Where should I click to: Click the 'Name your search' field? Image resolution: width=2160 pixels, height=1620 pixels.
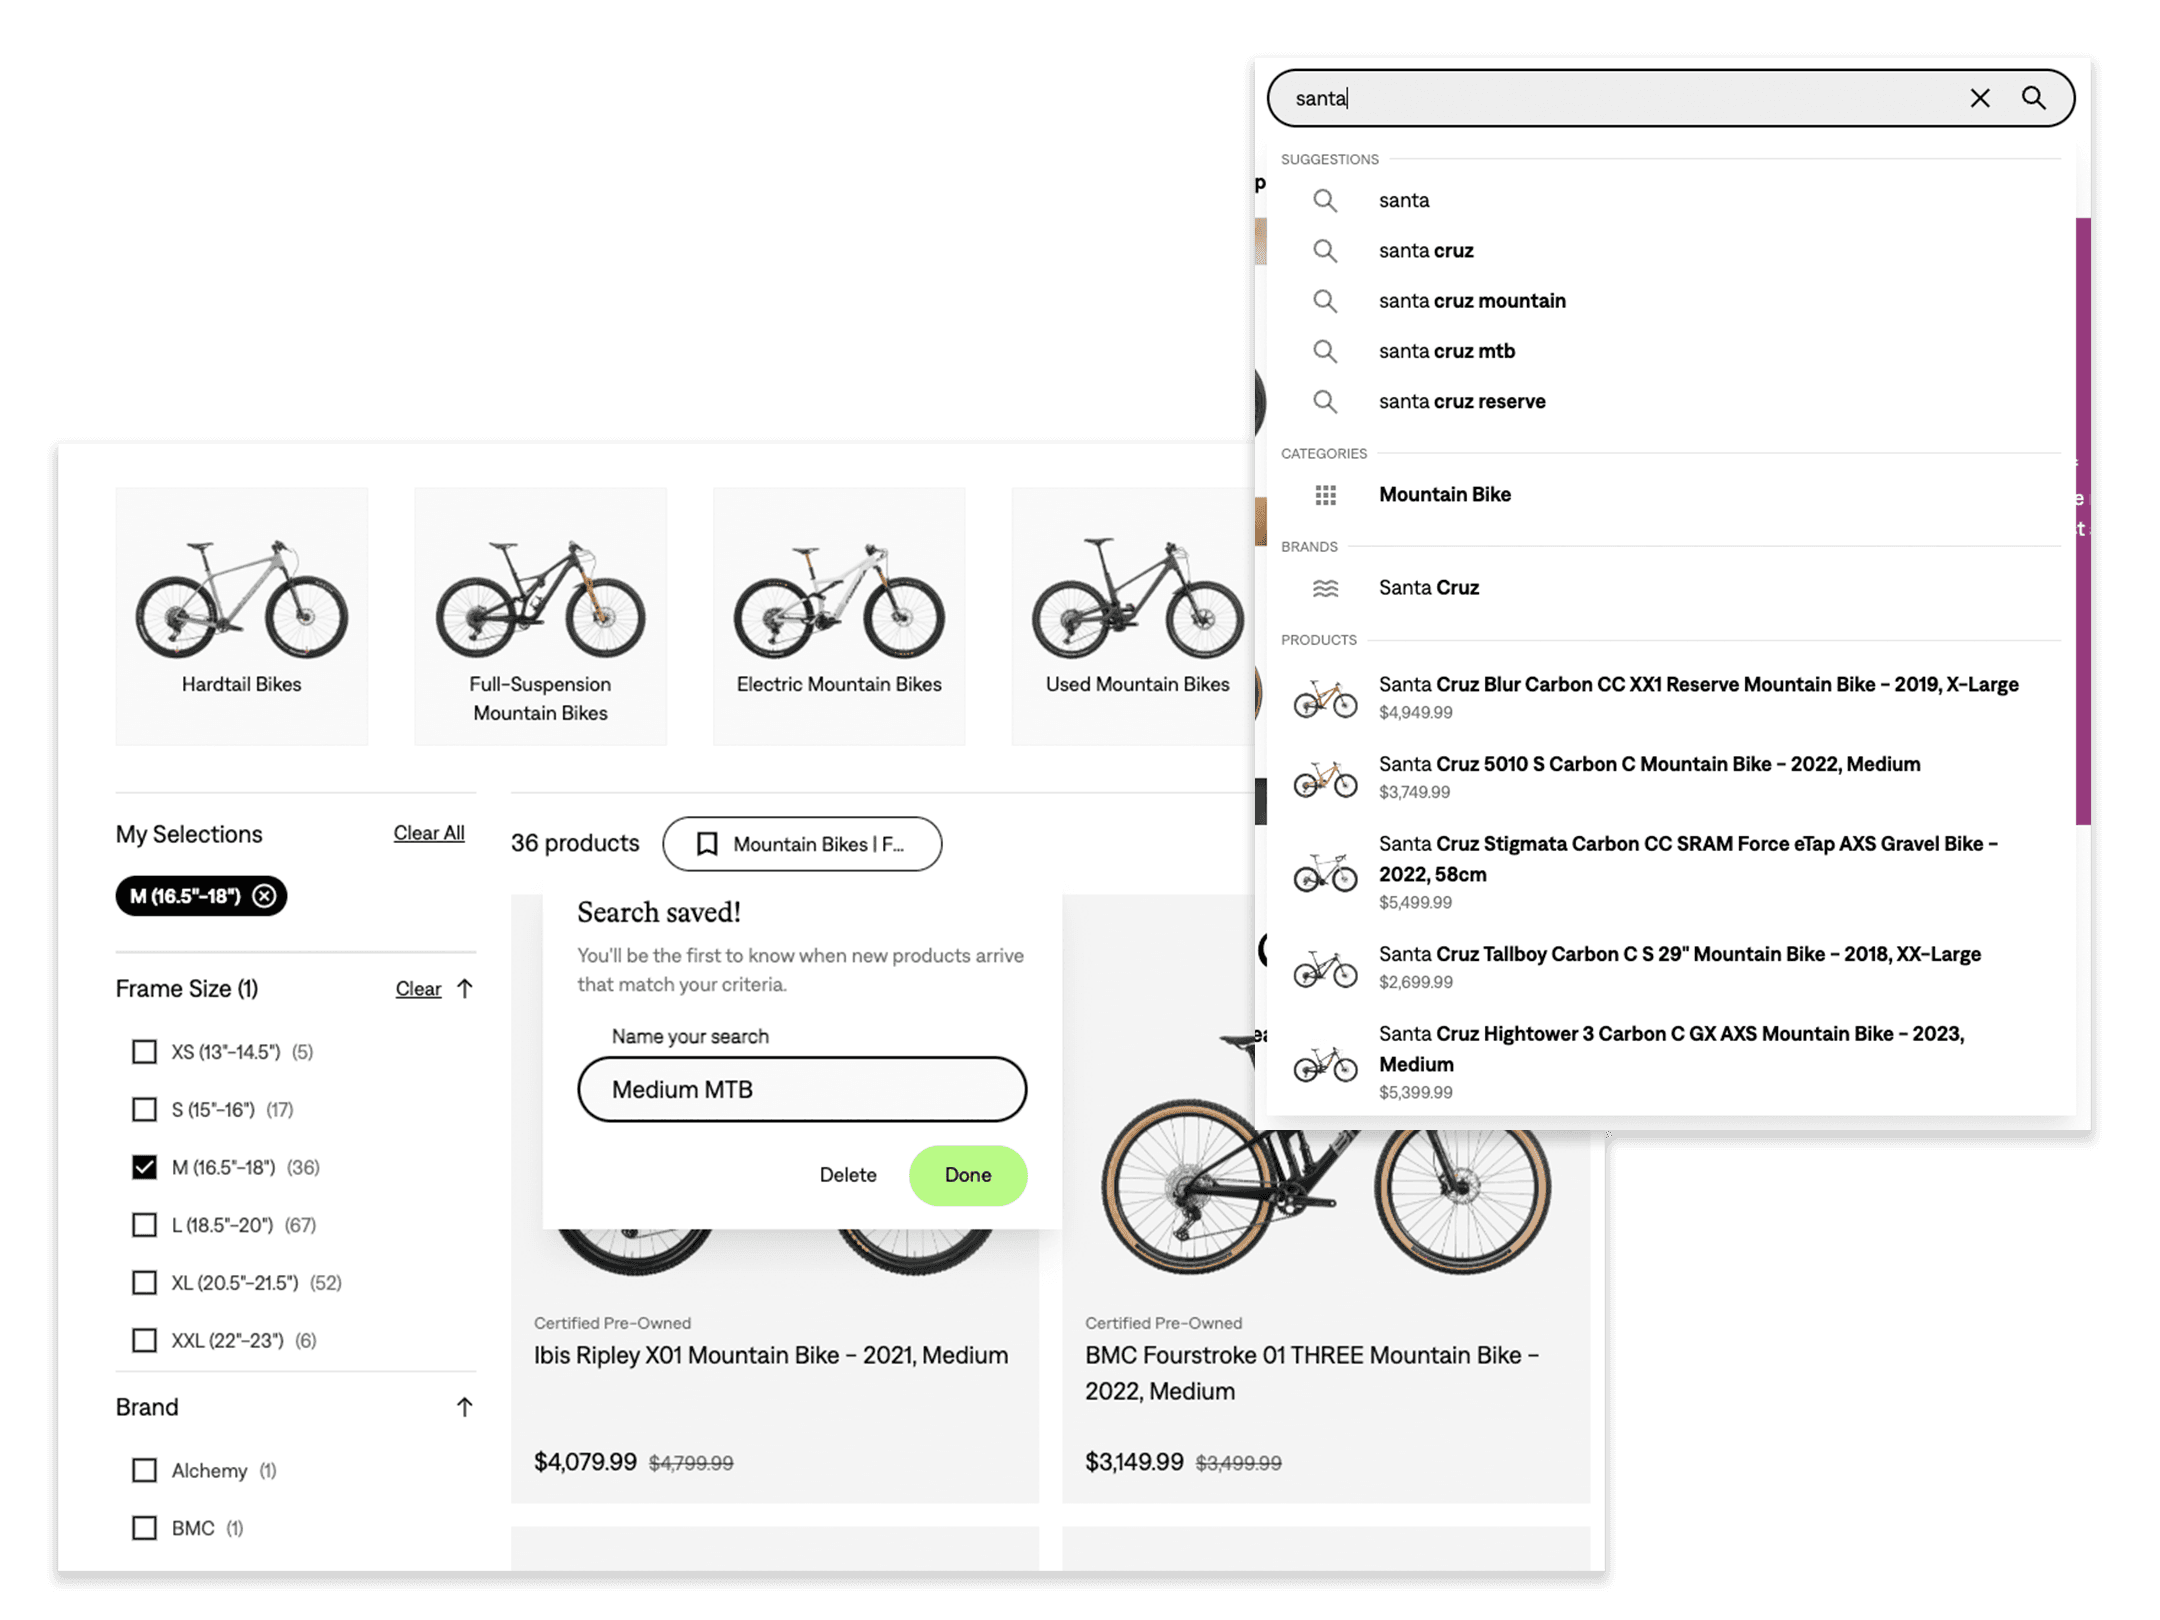802,1089
